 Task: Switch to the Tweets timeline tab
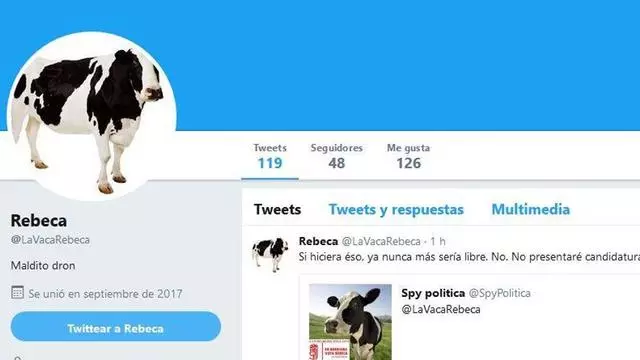tap(278, 209)
